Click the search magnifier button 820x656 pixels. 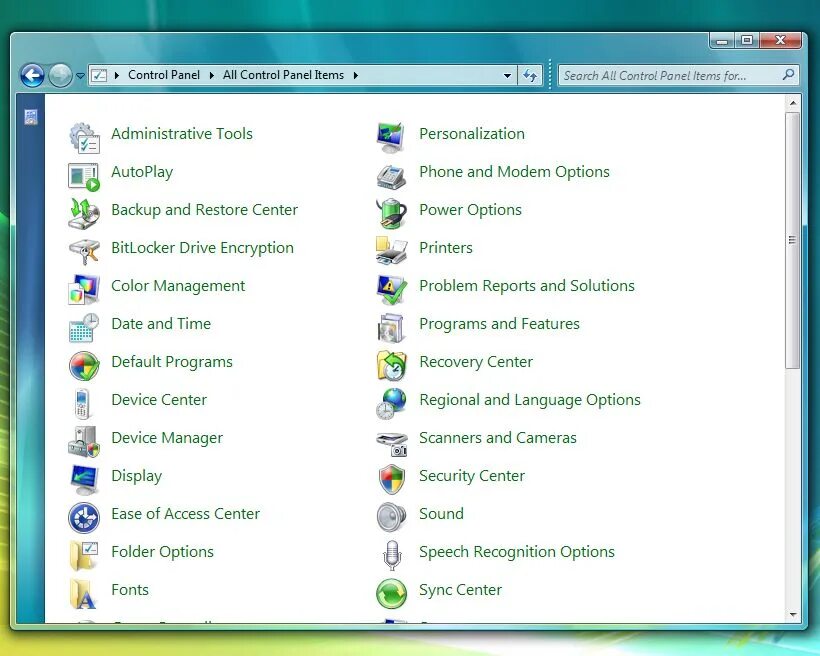[x=788, y=75]
